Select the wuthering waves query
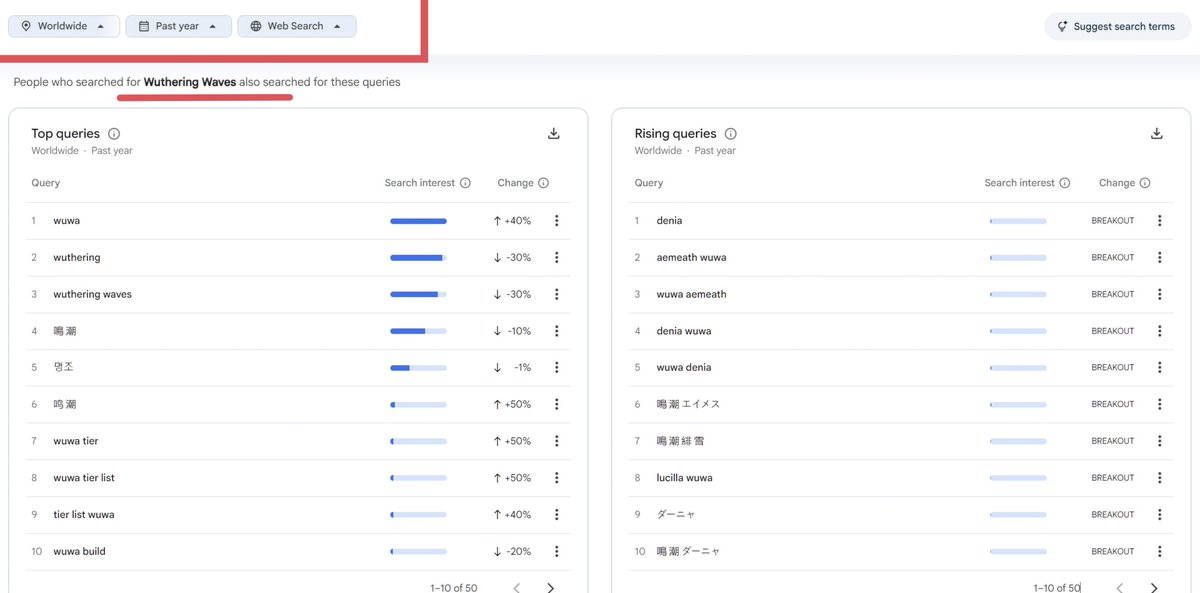The image size is (1200, 593). (93, 294)
